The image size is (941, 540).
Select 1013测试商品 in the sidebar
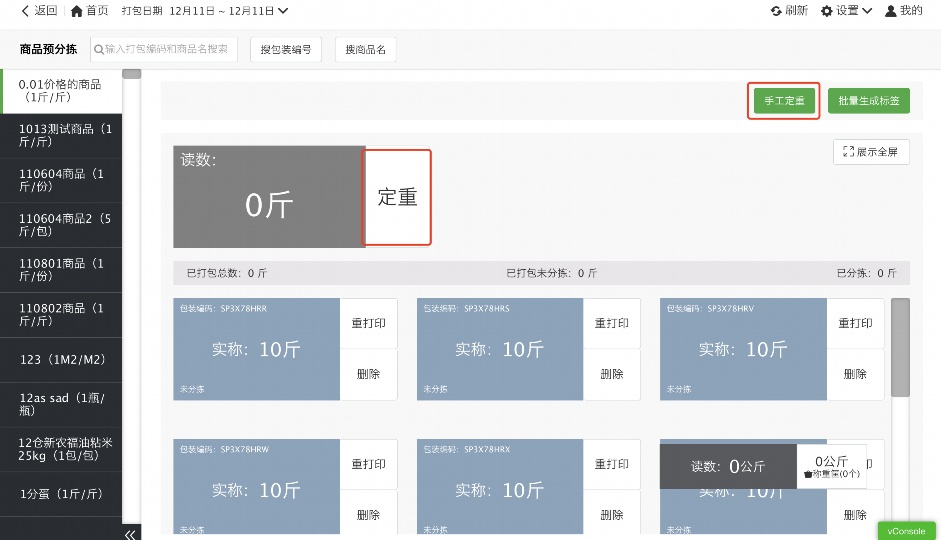pos(61,136)
